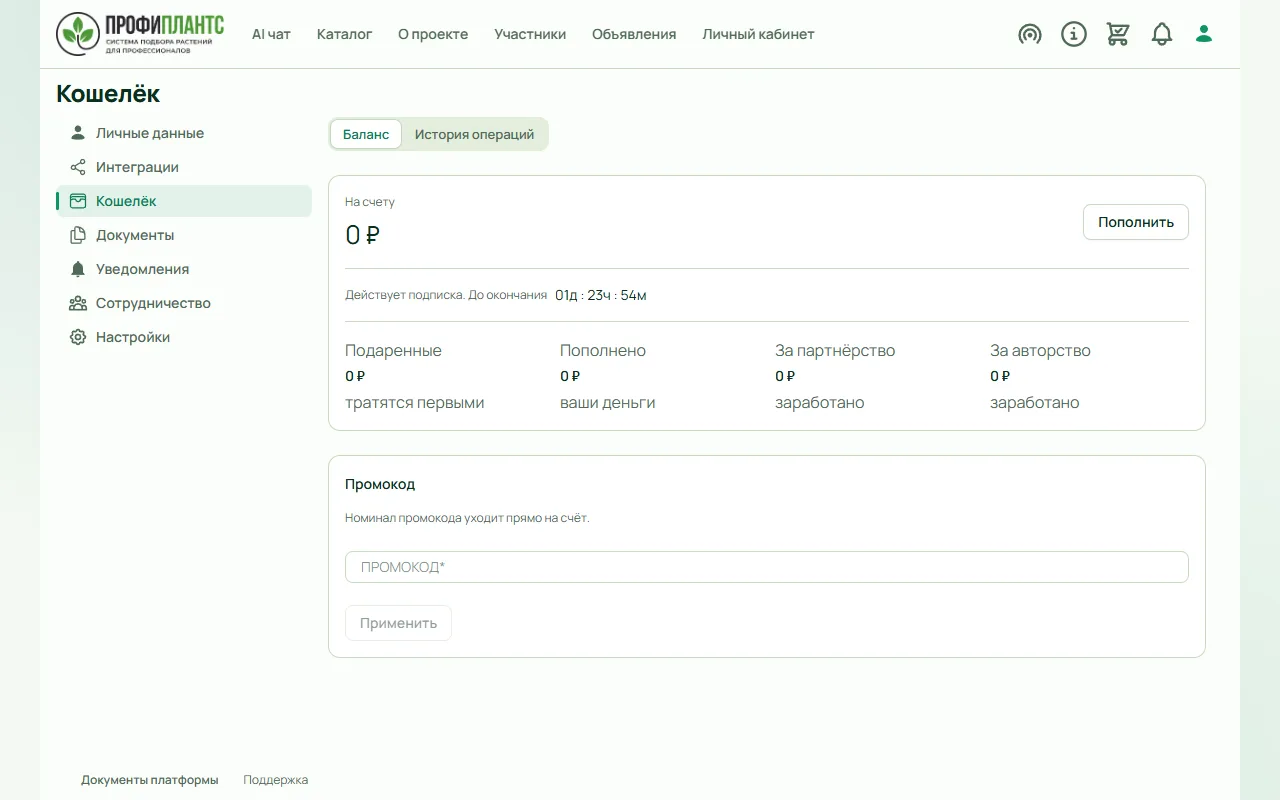
Task: Open Сотрудничество in the sidebar
Action: click(x=184, y=303)
